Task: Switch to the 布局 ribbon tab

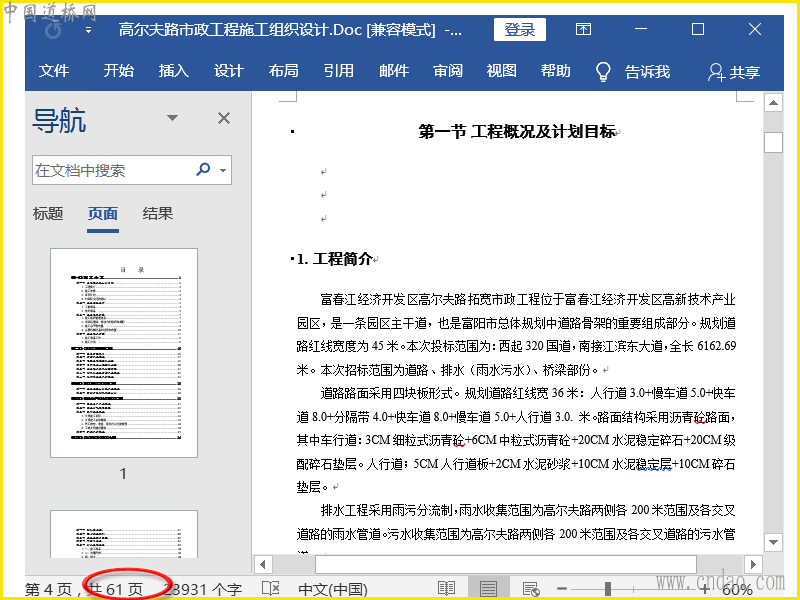Action: 283,70
